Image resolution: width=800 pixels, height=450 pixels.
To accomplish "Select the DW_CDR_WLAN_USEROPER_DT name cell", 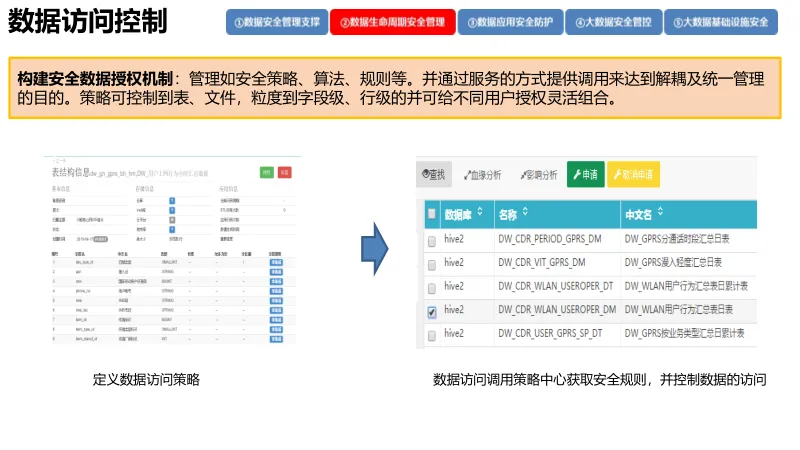I will pos(556,286).
